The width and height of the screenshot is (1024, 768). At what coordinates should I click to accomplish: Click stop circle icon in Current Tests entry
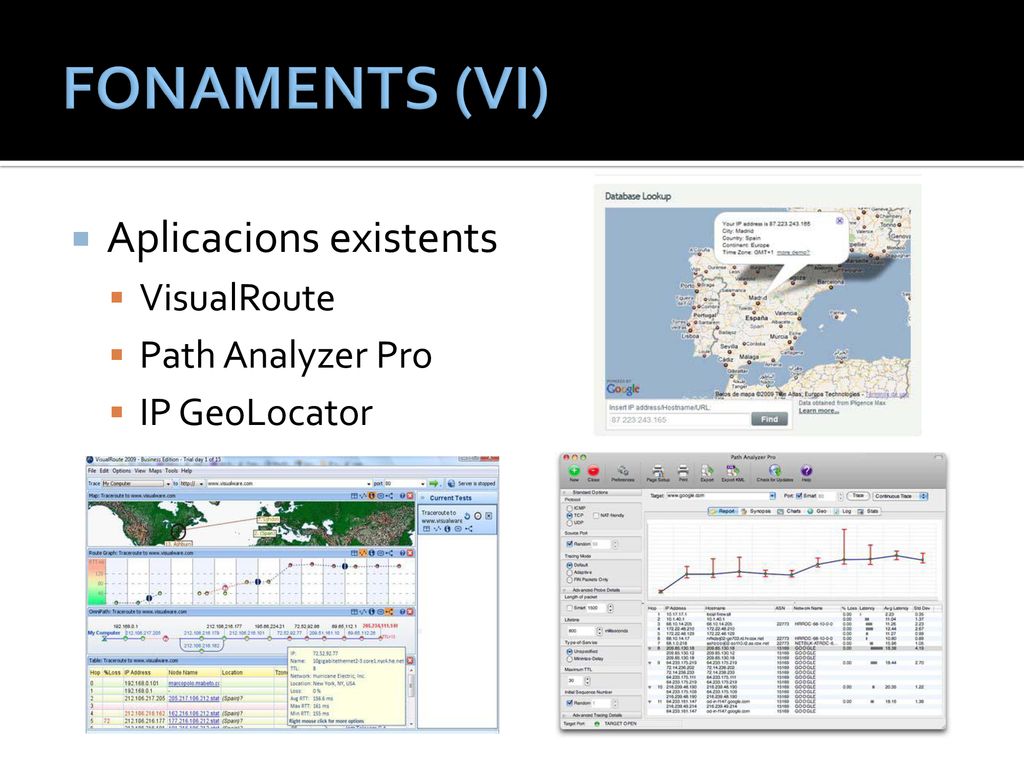pyautogui.click(x=477, y=516)
